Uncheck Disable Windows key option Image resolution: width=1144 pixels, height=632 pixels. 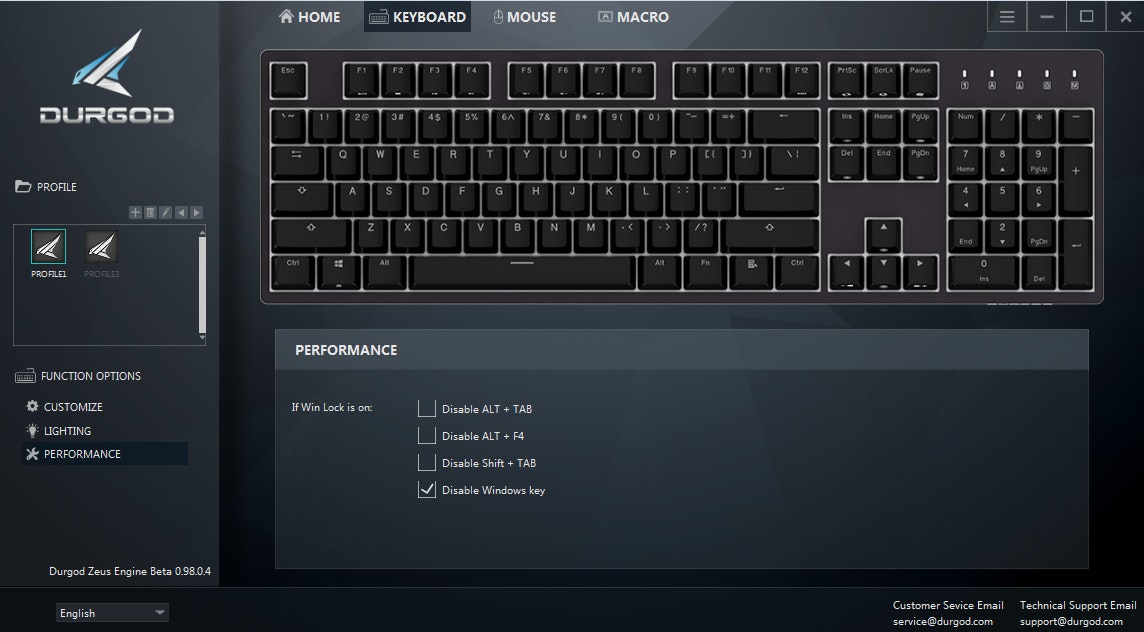pos(427,490)
